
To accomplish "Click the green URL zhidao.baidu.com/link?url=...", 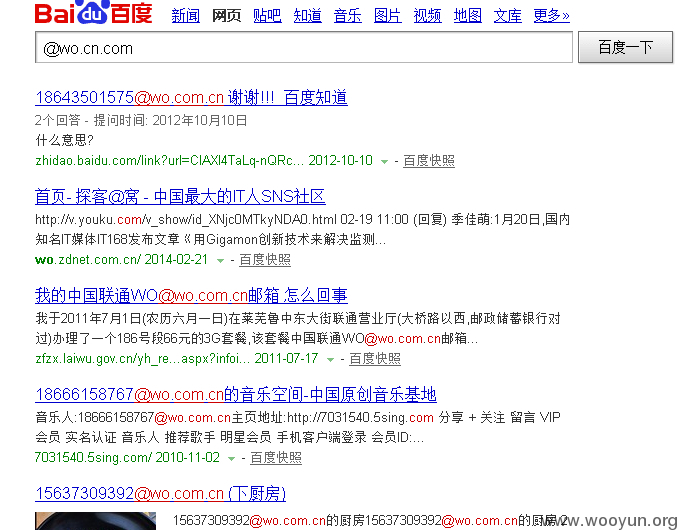I will [x=169, y=161].
